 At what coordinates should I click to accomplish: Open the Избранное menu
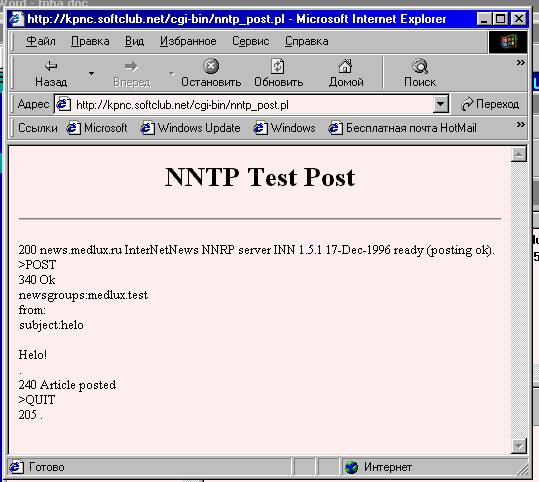pos(188,41)
